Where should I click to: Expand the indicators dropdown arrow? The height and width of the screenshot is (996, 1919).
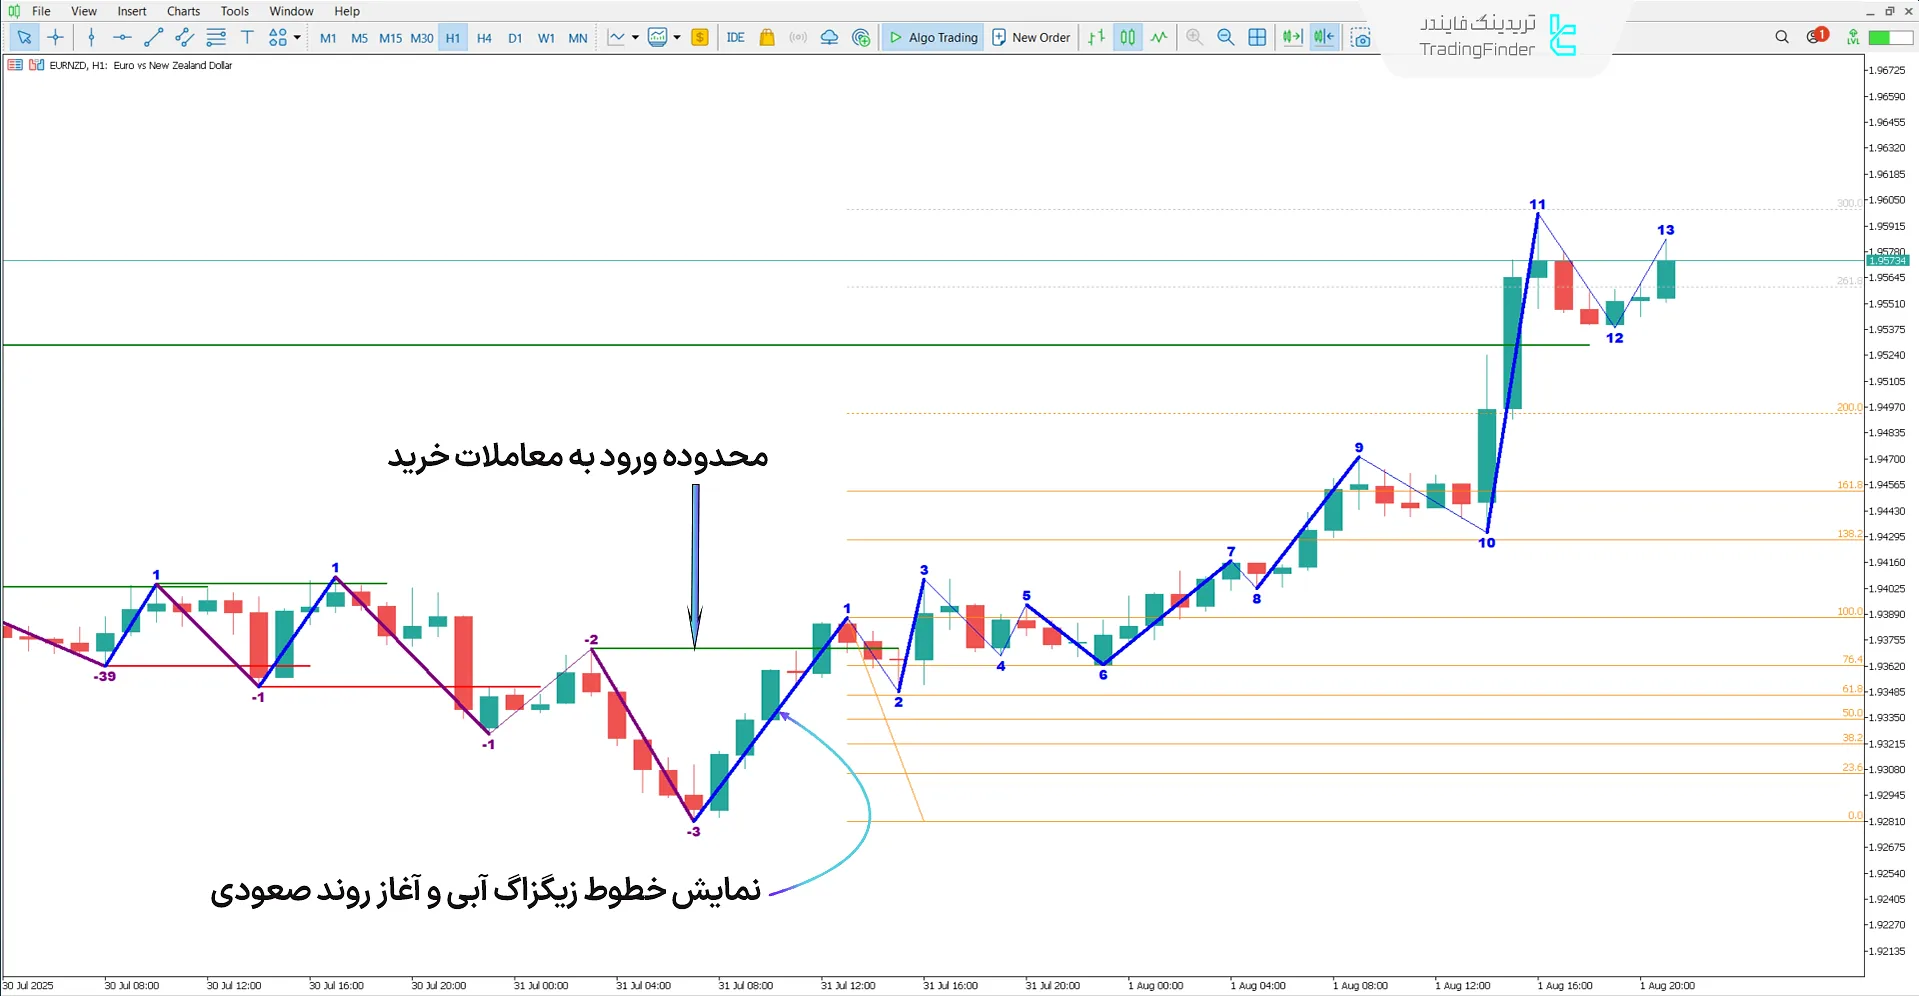pos(678,37)
